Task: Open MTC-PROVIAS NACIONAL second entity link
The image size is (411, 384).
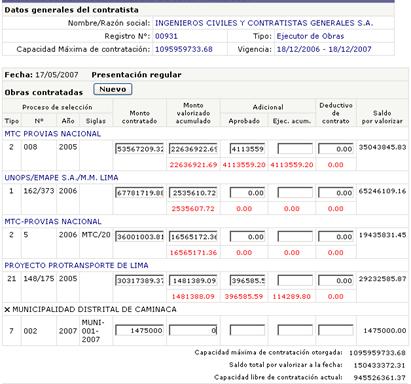Action: [53, 222]
